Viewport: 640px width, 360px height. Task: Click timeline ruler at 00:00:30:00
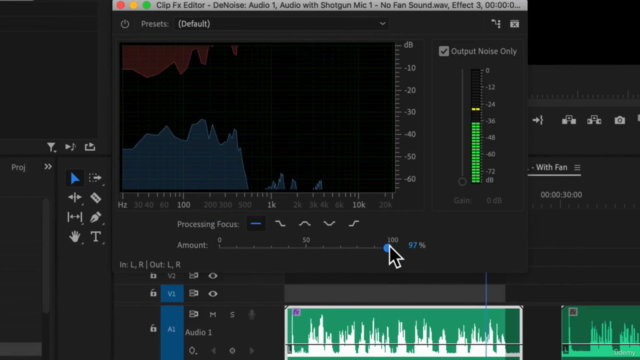(x=561, y=195)
